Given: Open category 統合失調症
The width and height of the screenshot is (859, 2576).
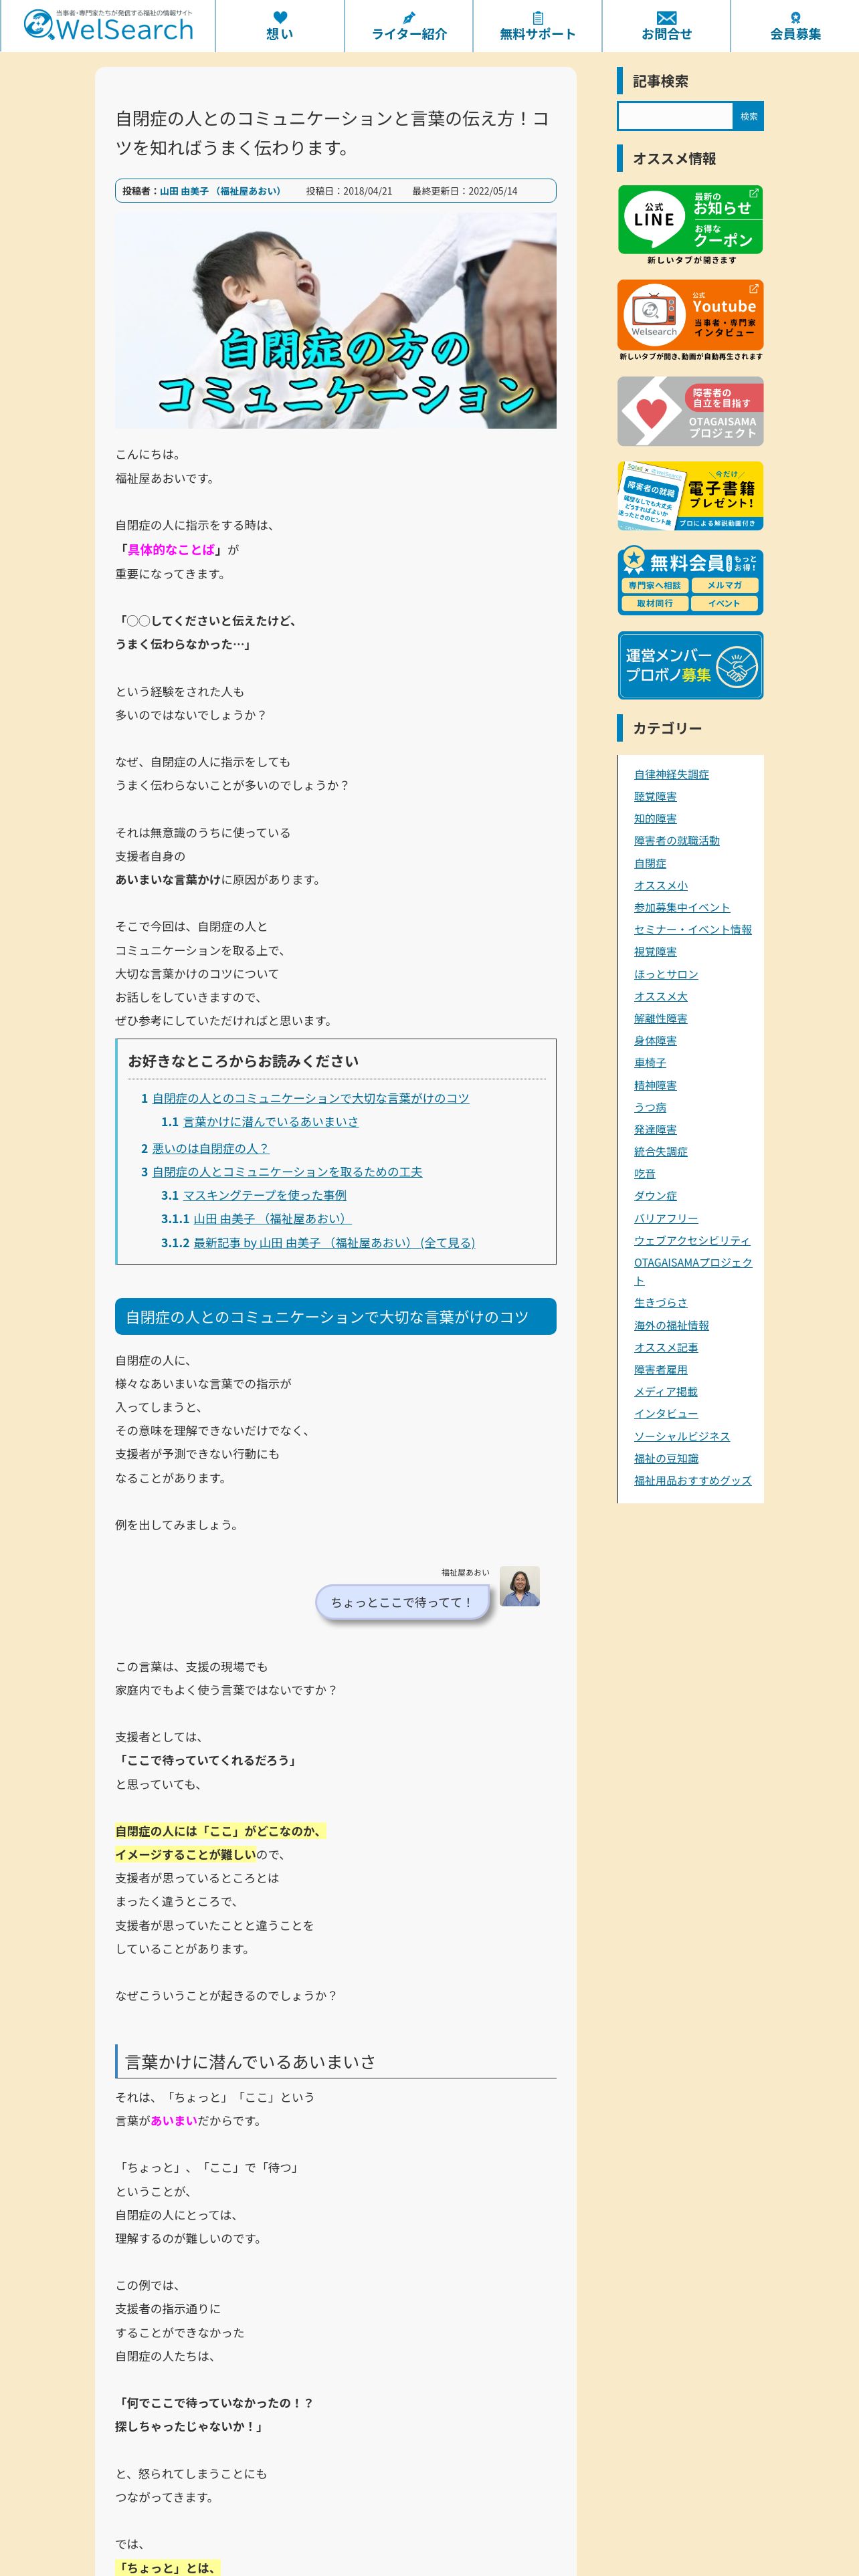Looking at the screenshot, I should point(660,1152).
